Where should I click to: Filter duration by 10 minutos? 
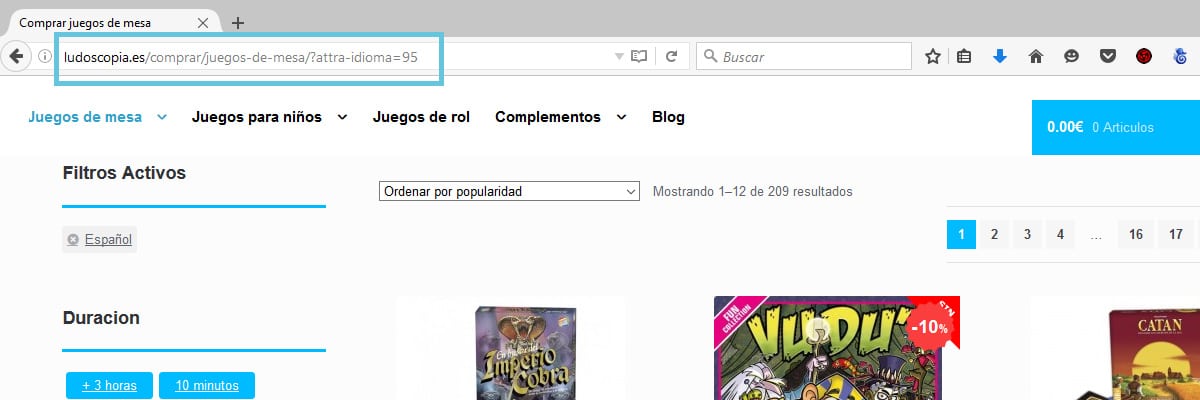207,385
